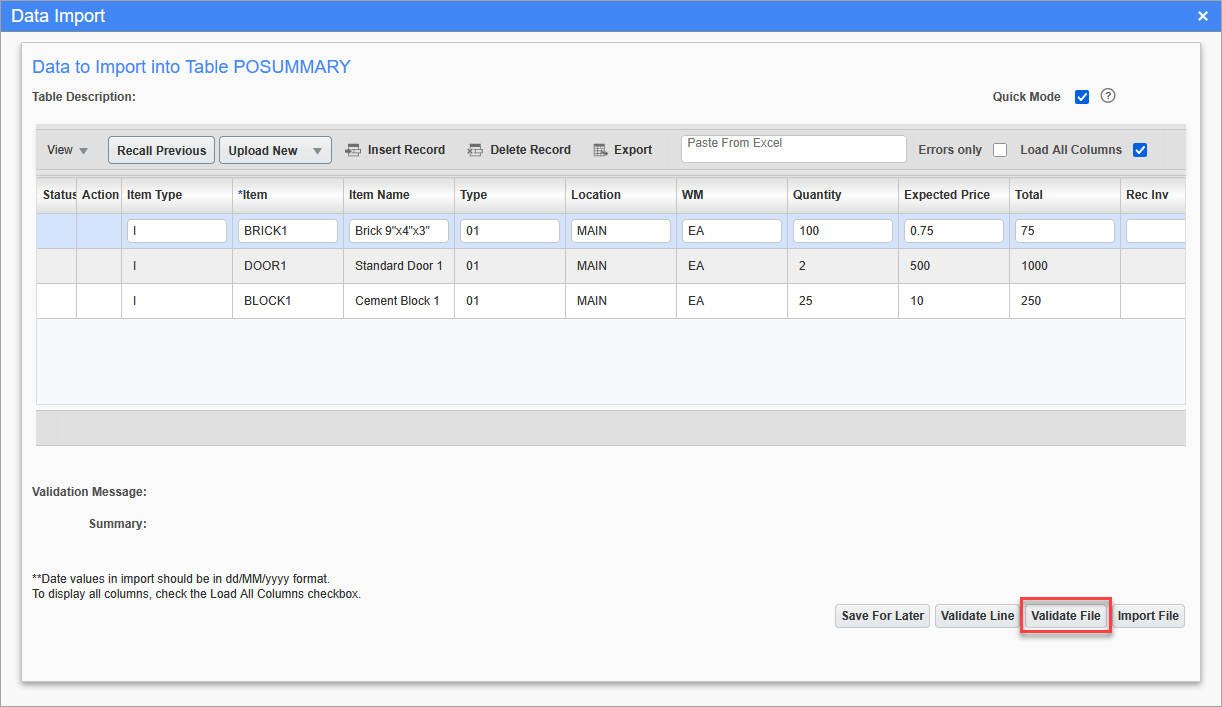Click the Delete Record toolbar entry
This screenshot has height=707, width=1222.
pos(530,149)
